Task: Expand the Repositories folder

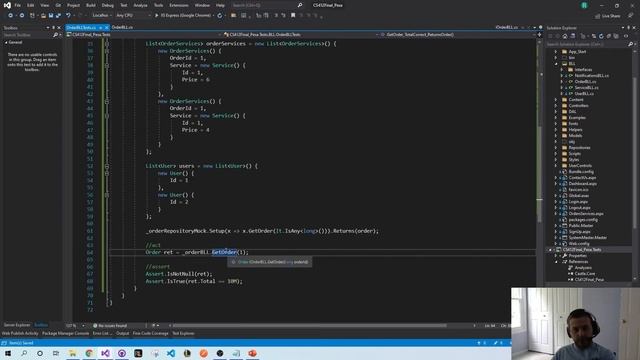Action: click(556, 148)
